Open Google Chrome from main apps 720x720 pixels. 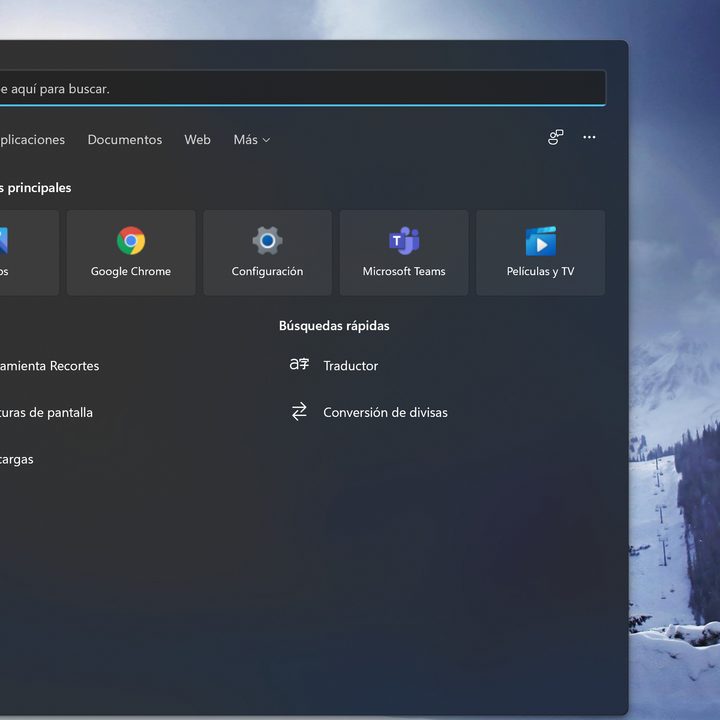tap(131, 253)
